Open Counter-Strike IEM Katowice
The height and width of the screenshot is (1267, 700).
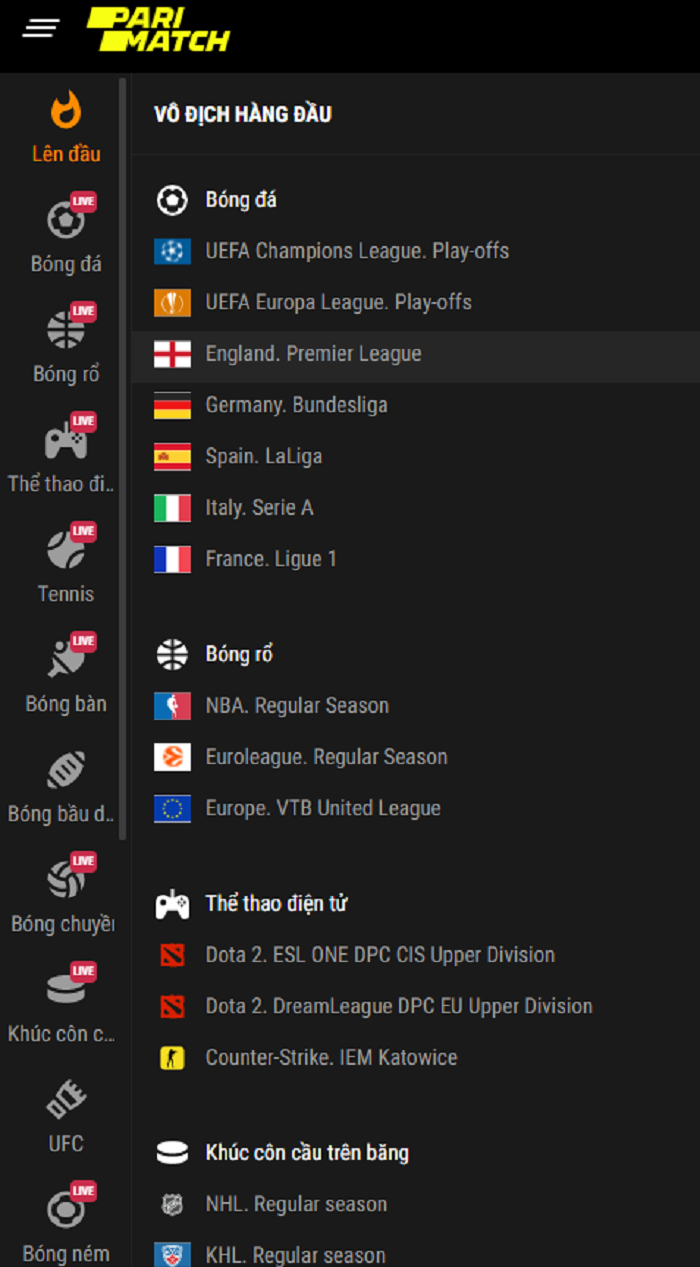click(331, 1058)
